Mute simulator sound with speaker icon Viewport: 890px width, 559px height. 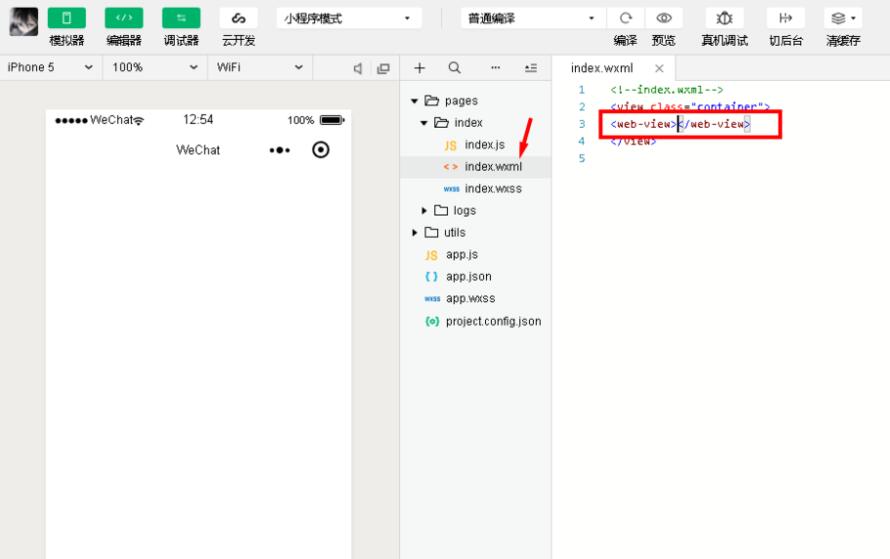(x=358, y=68)
